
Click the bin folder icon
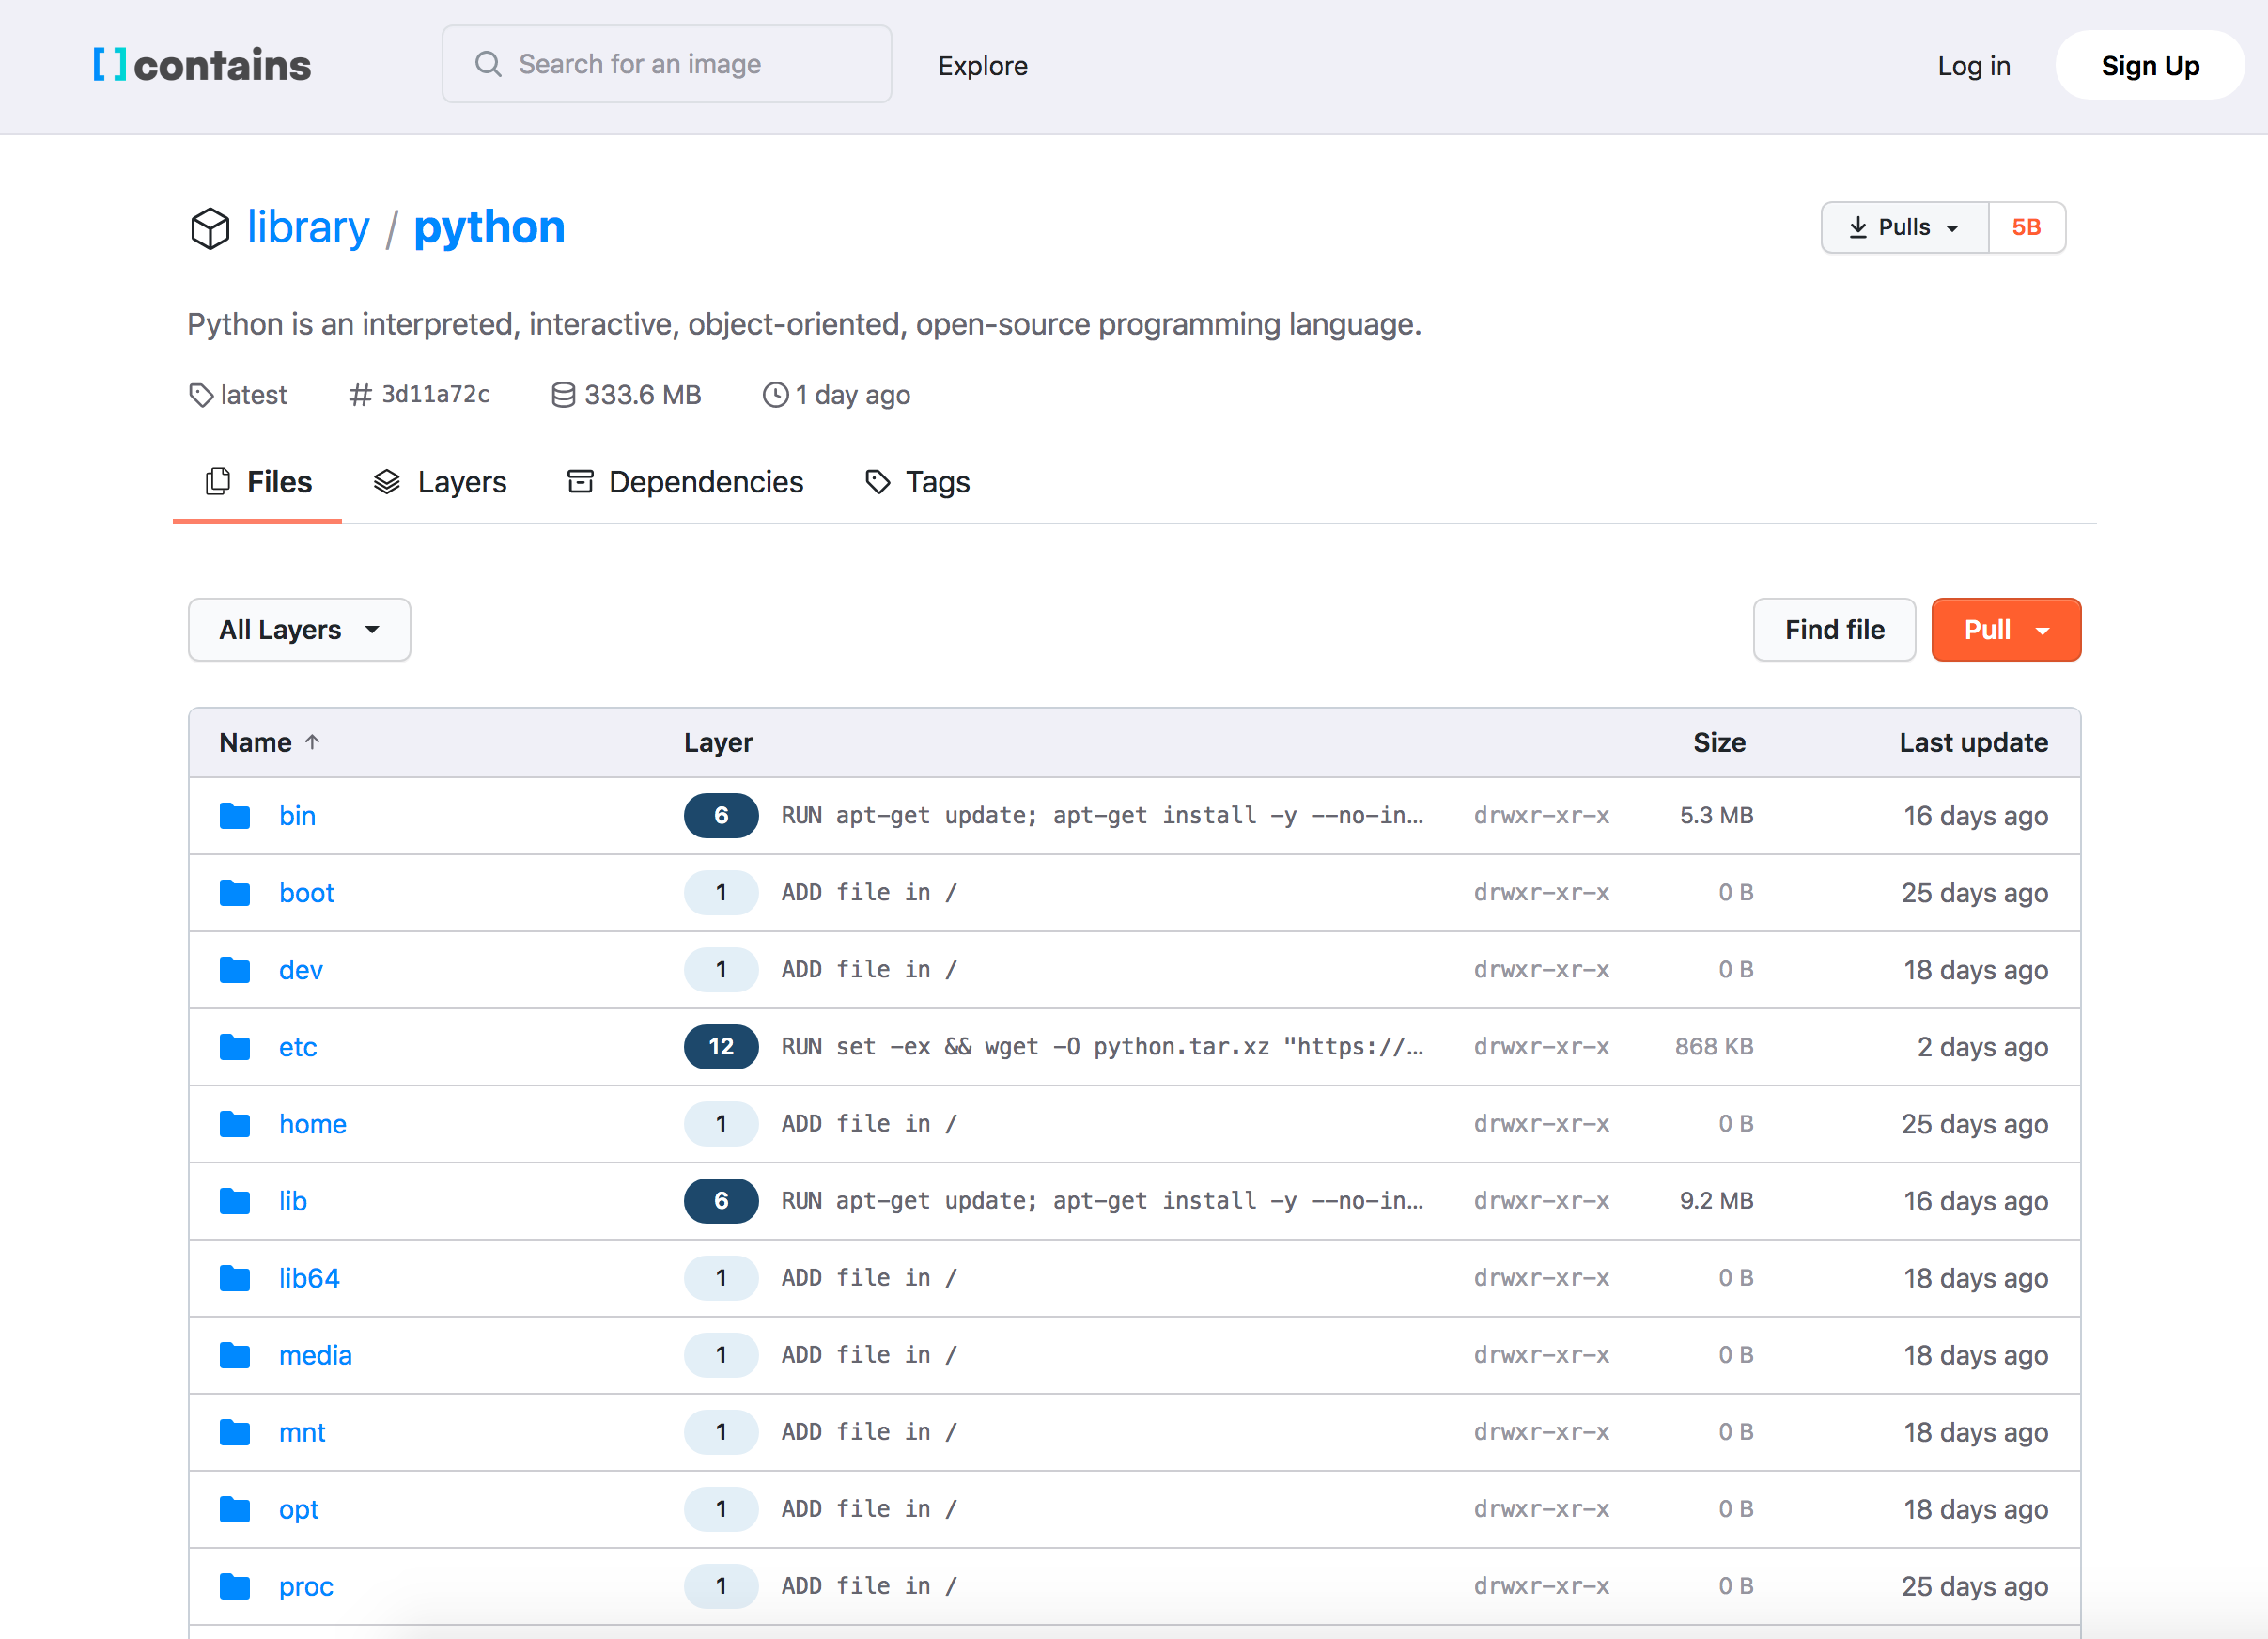pyautogui.click(x=235, y=816)
